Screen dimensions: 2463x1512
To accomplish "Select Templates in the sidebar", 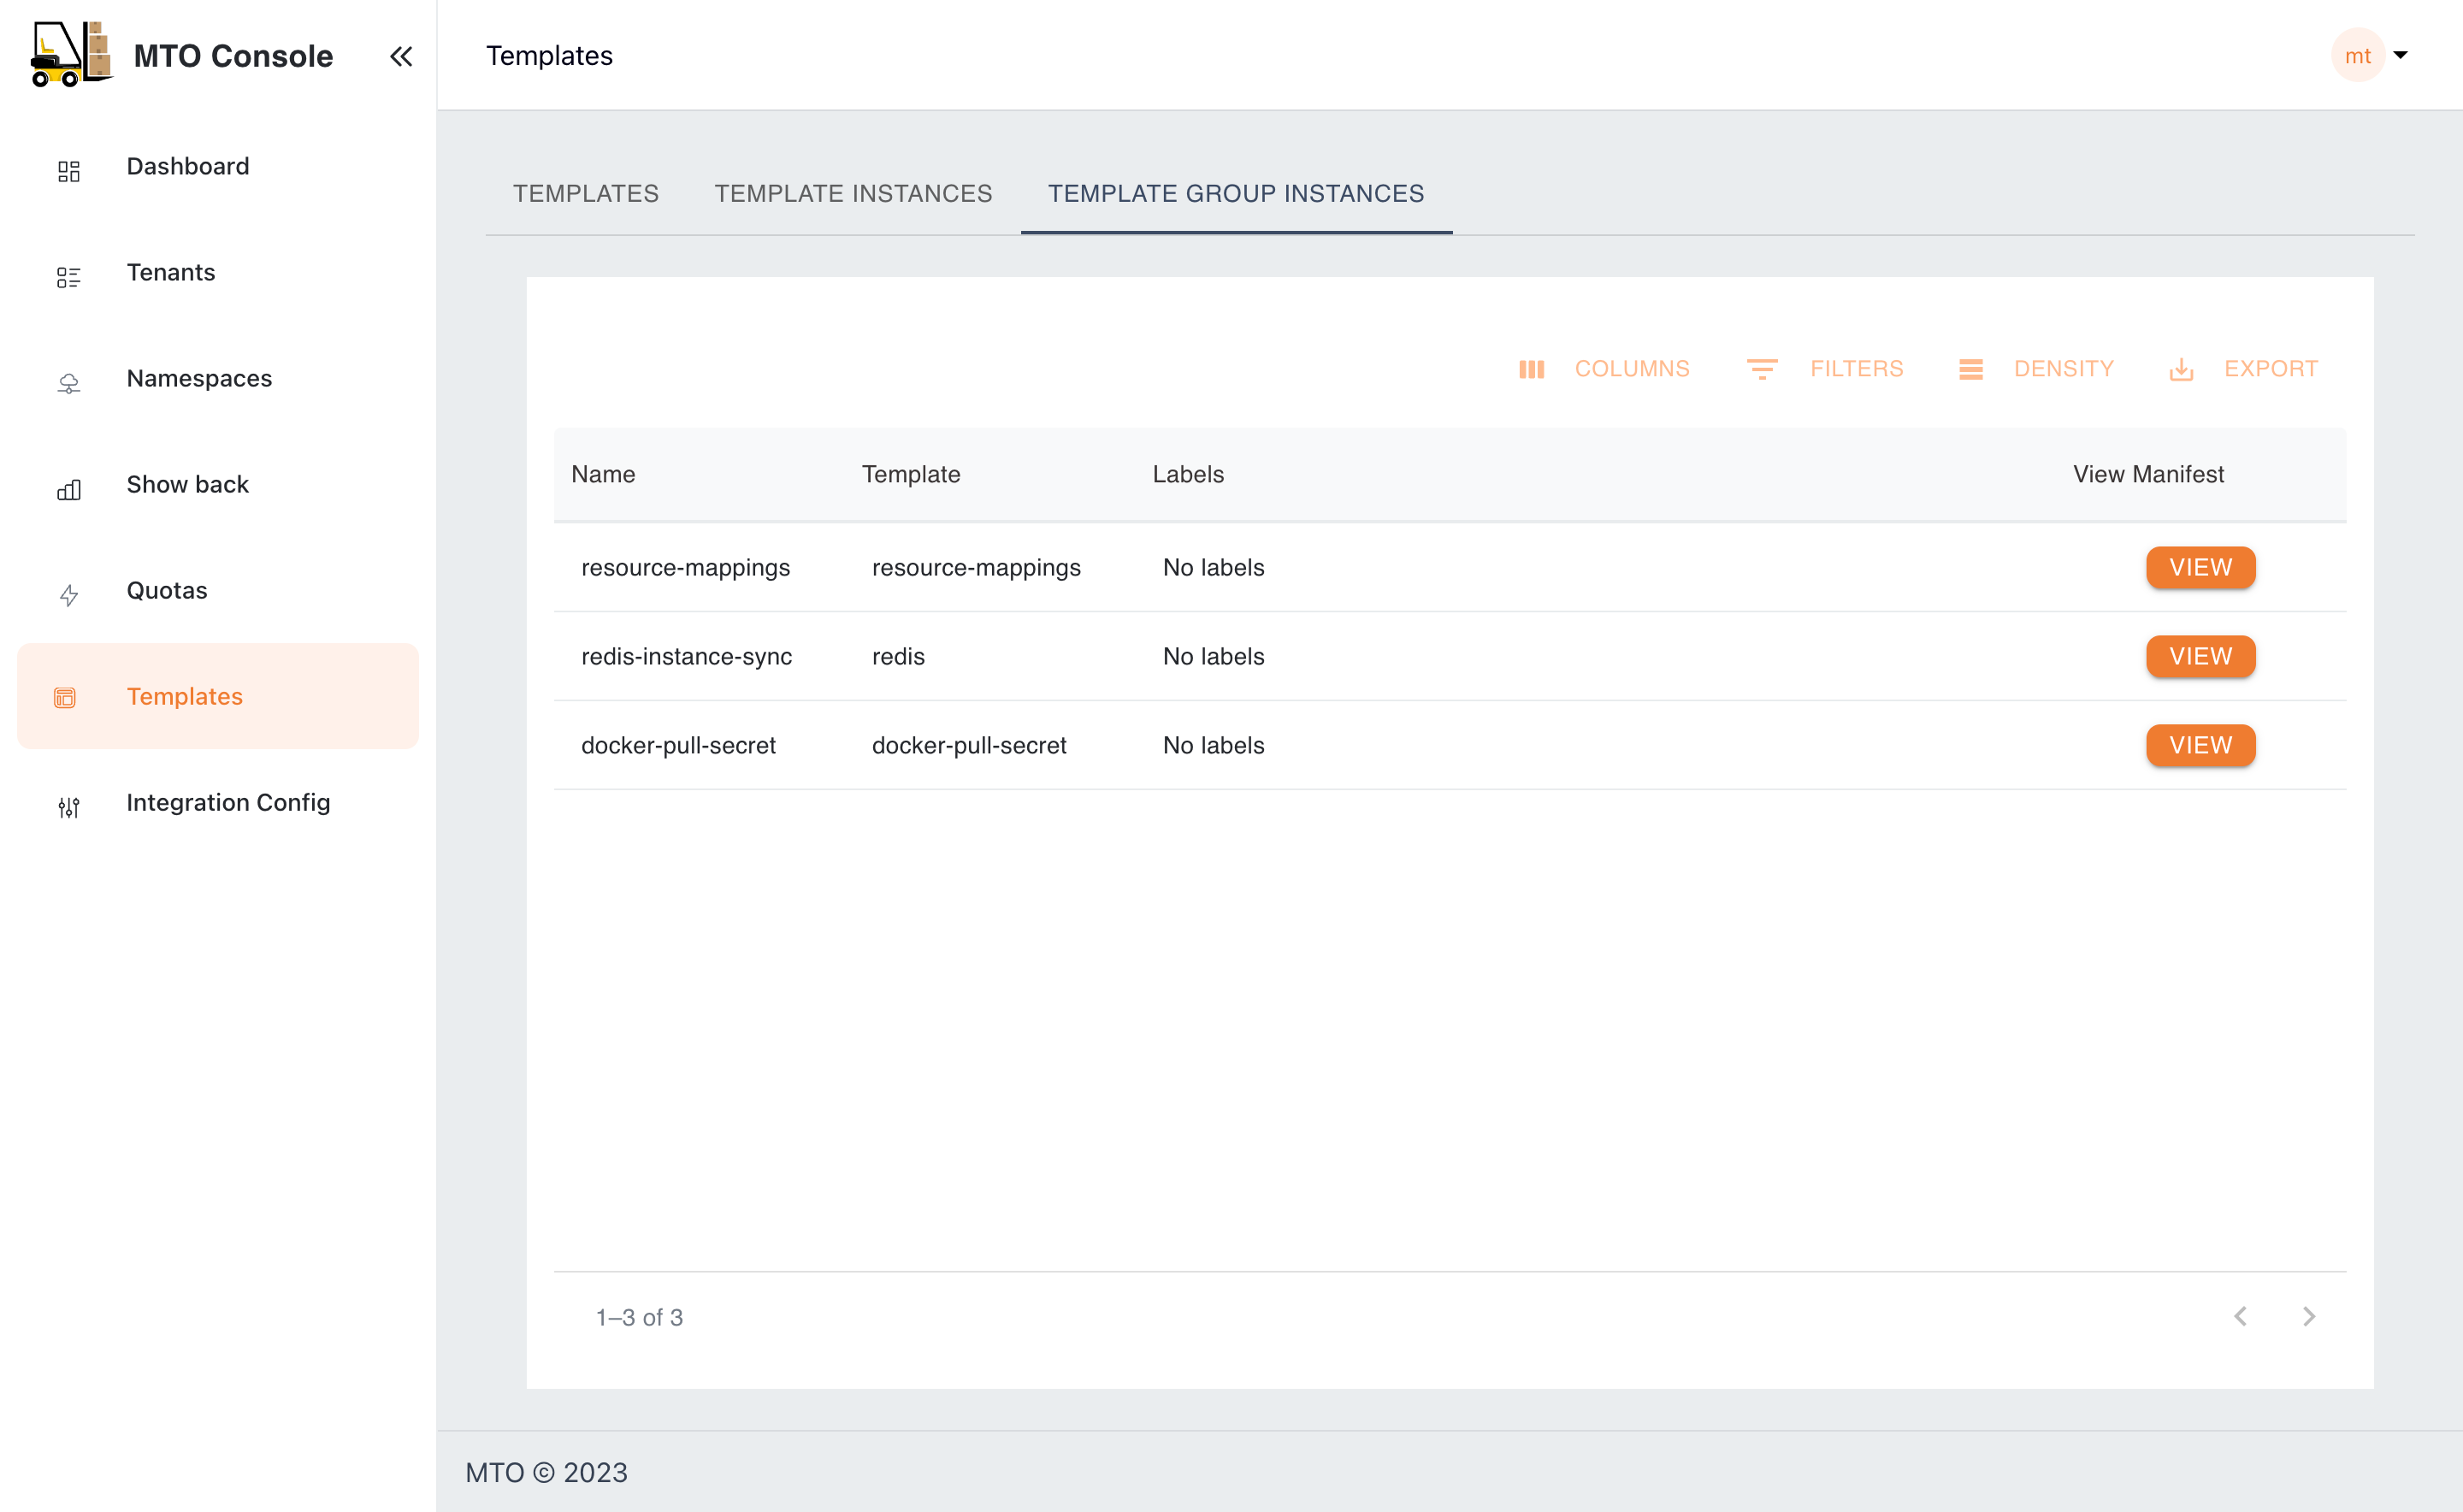I will point(218,696).
